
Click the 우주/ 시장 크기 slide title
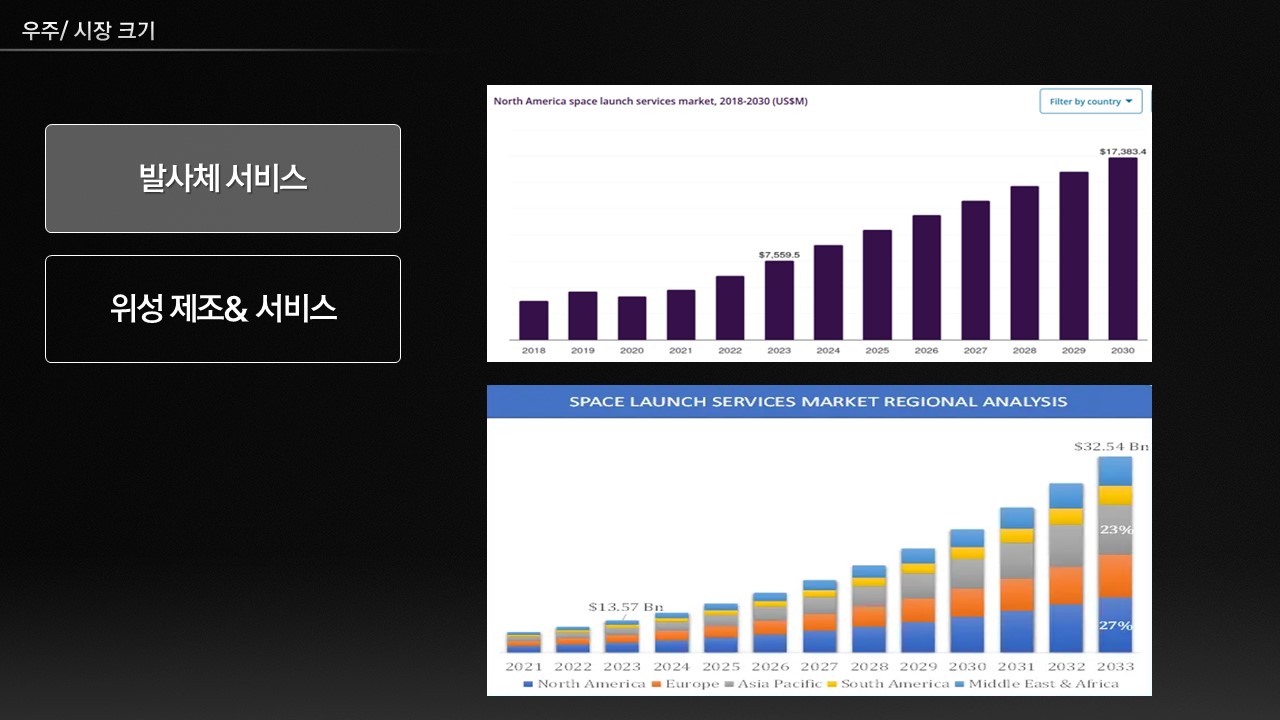coord(89,31)
